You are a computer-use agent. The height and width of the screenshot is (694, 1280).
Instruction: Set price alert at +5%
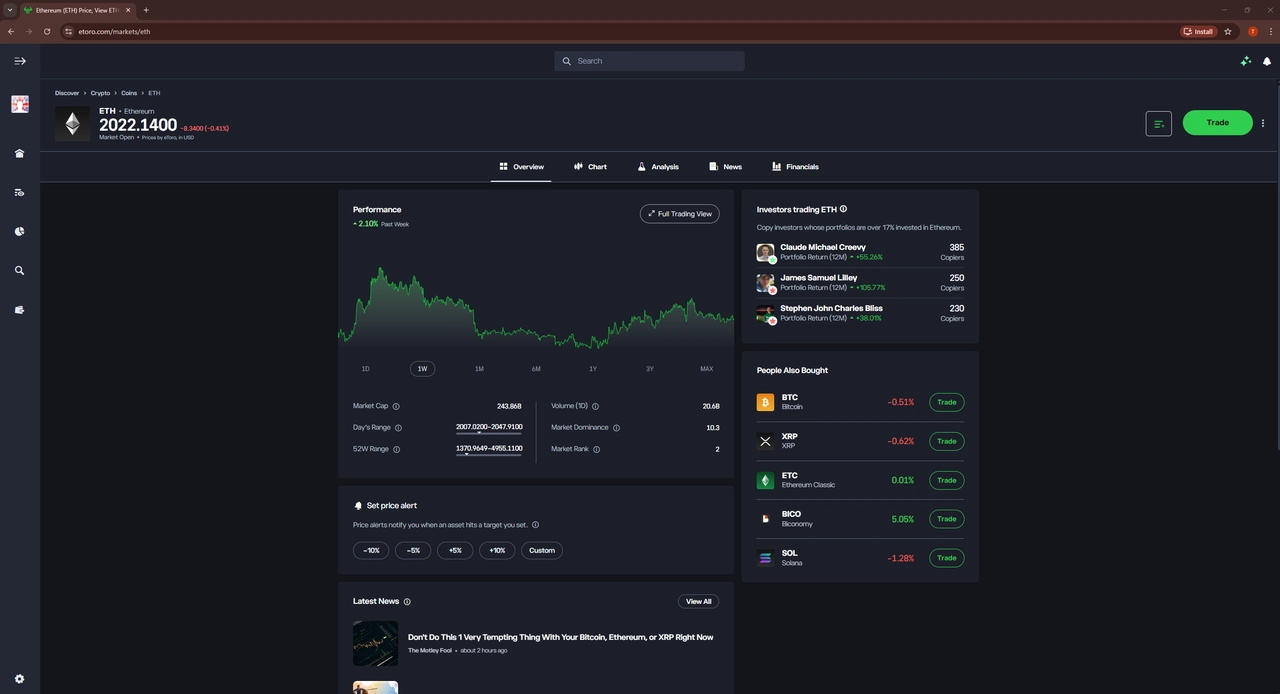point(455,550)
